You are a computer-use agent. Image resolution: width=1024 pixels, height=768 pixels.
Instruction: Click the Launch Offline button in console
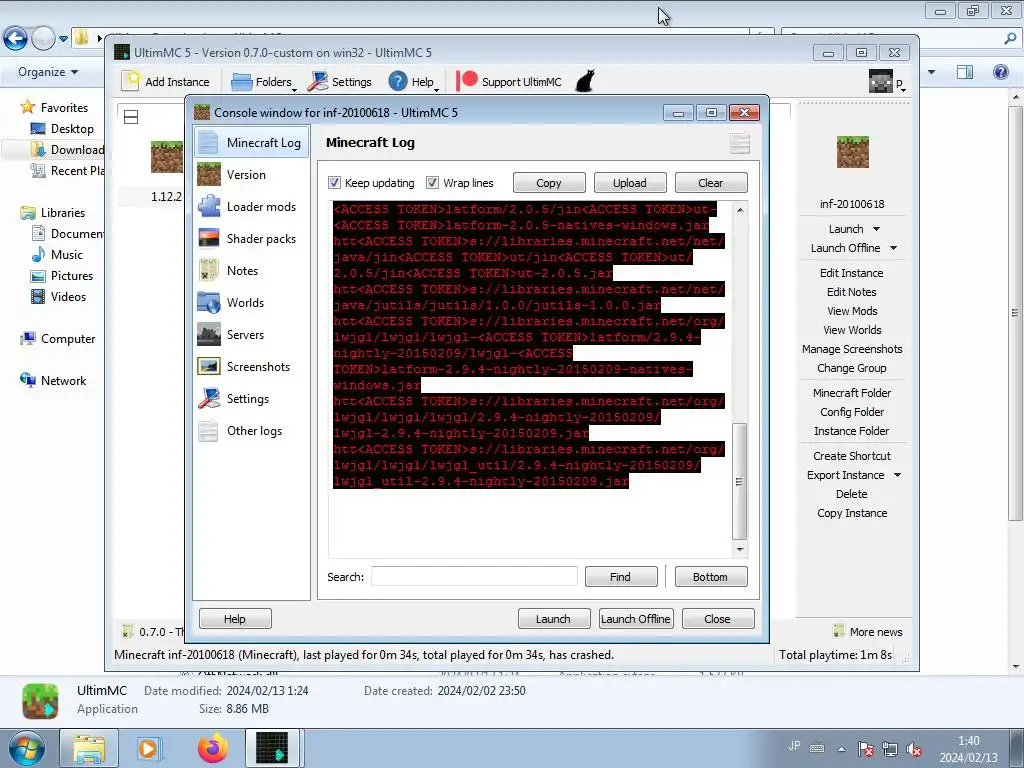635,618
